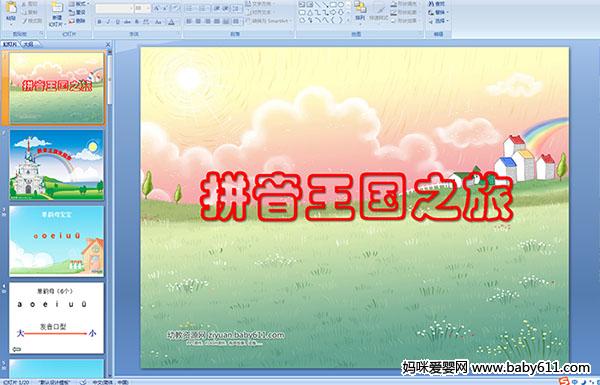Select the oval shape in shapes gallery

pos(342,5)
